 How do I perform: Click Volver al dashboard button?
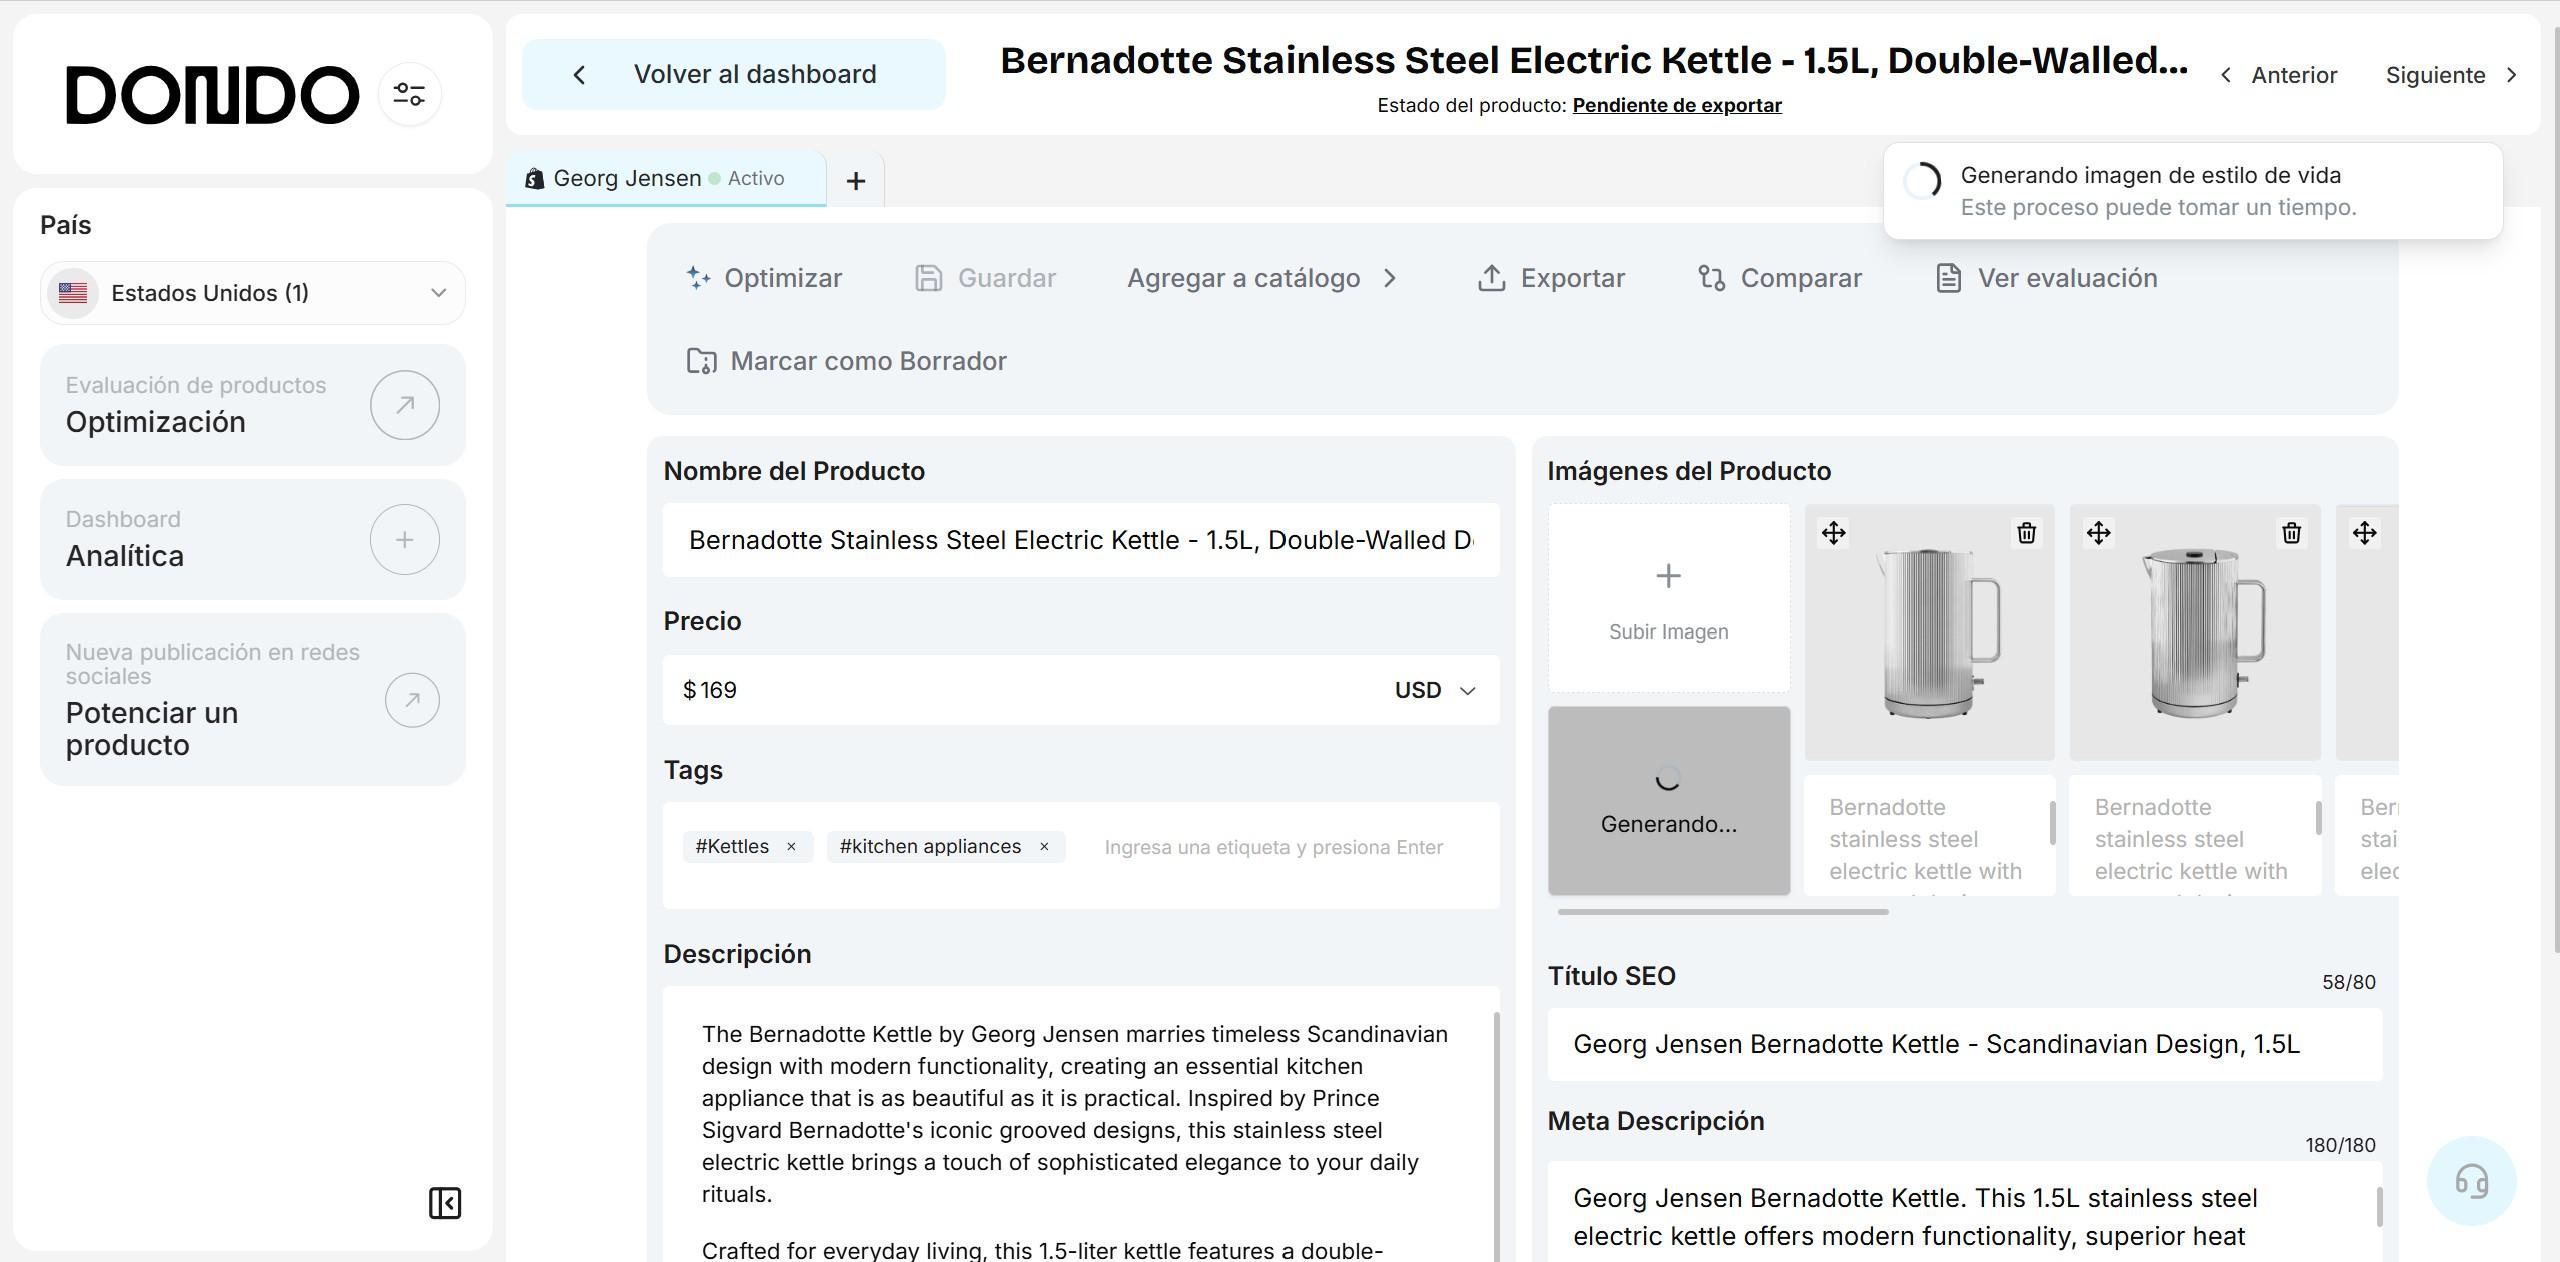(733, 74)
